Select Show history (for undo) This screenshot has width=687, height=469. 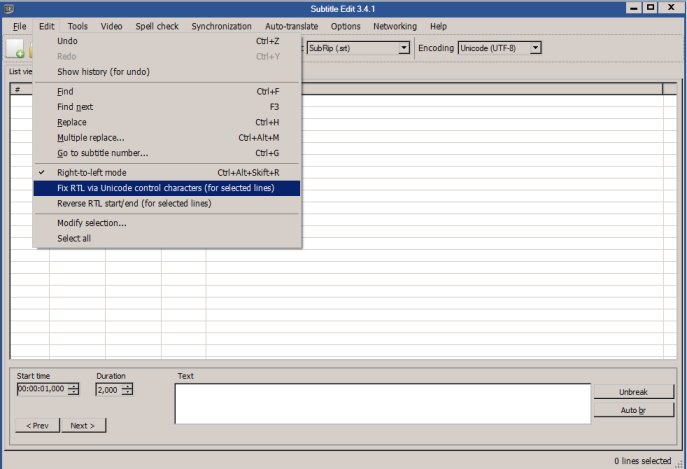point(167,71)
